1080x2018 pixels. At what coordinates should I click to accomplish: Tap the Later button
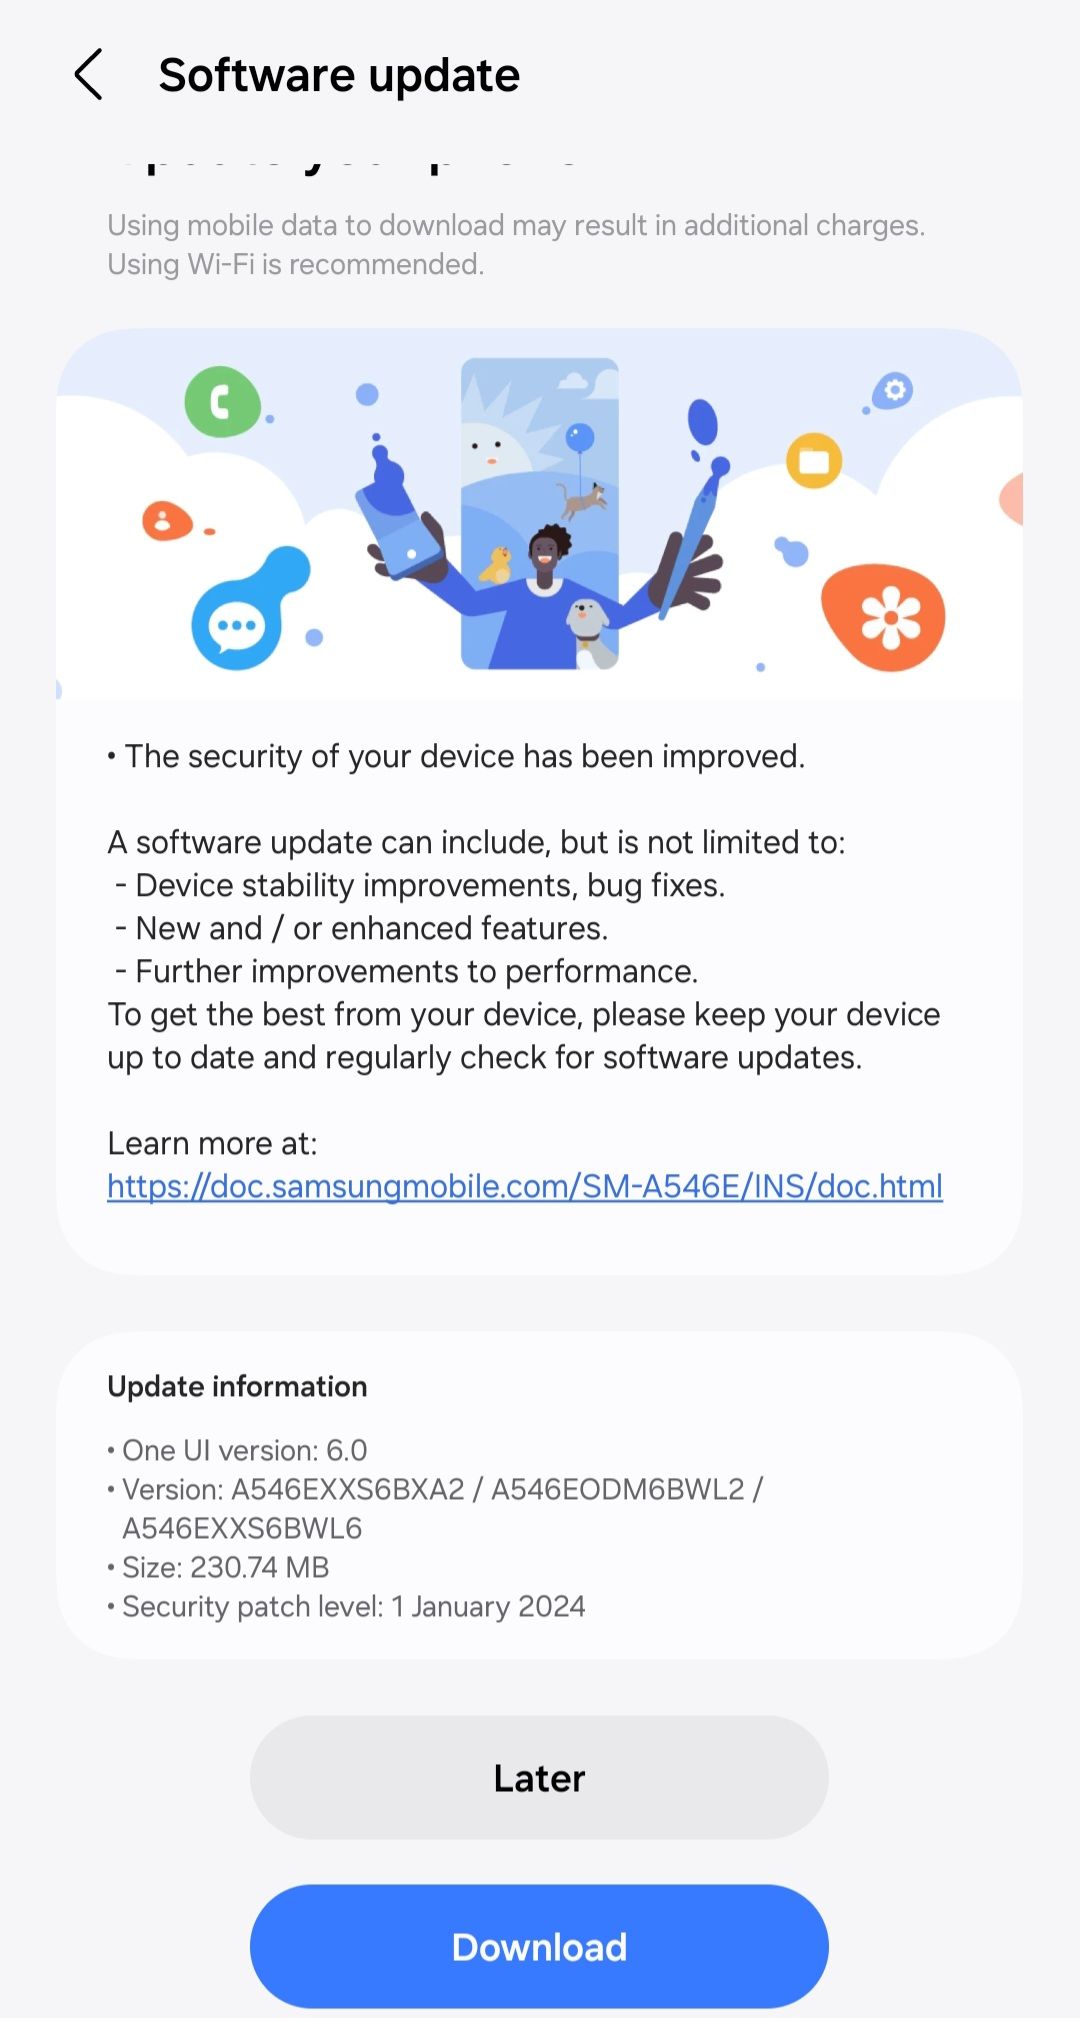(x=539, y=1777)
